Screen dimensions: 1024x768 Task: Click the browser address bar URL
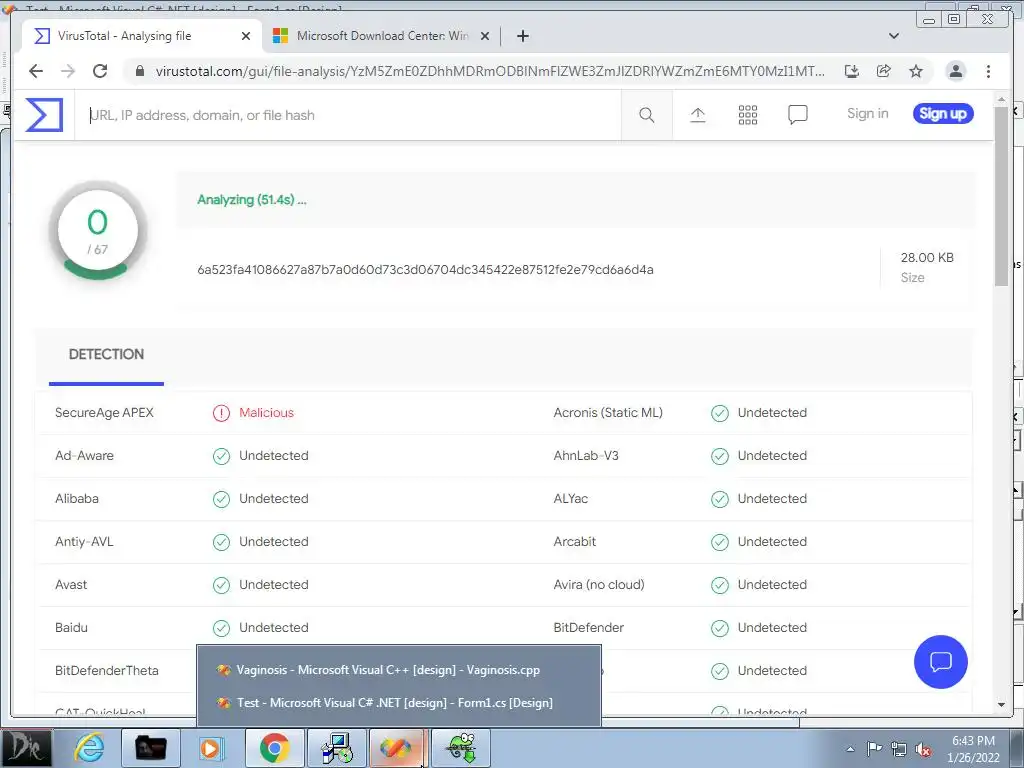pyautogui.click(x=490, y=71)
